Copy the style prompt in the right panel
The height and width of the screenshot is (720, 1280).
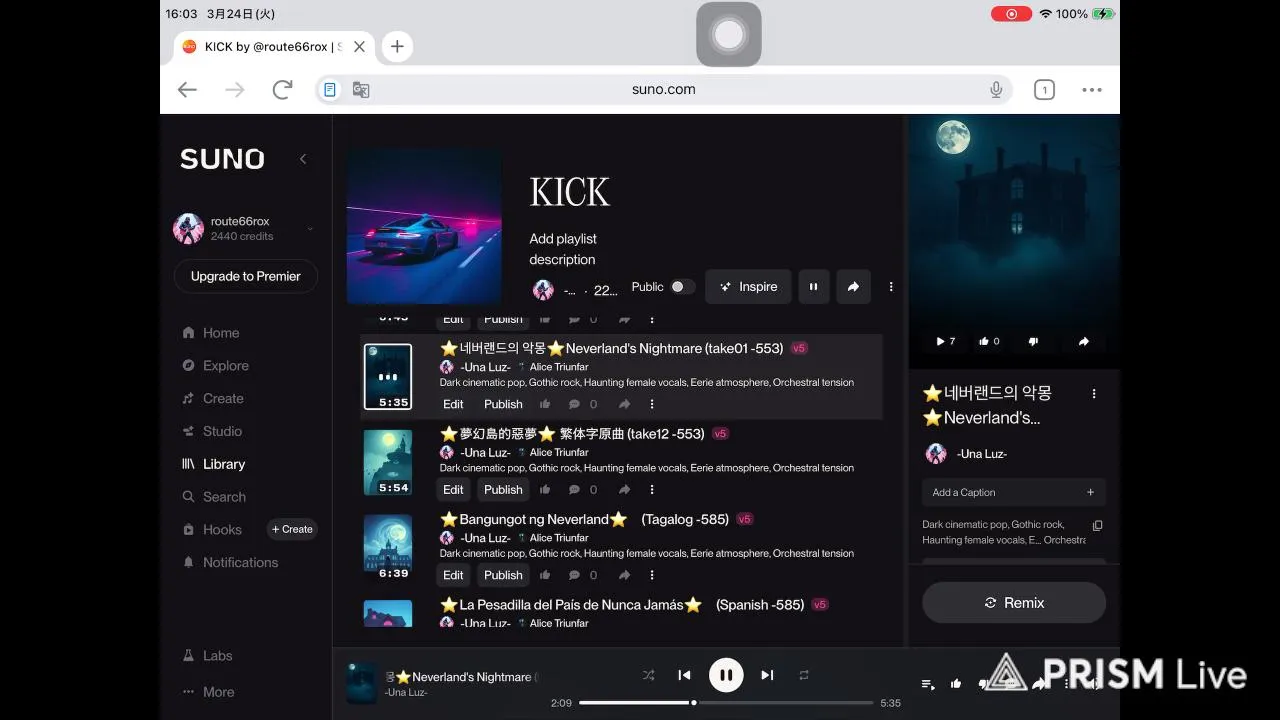pos(1097,526)
